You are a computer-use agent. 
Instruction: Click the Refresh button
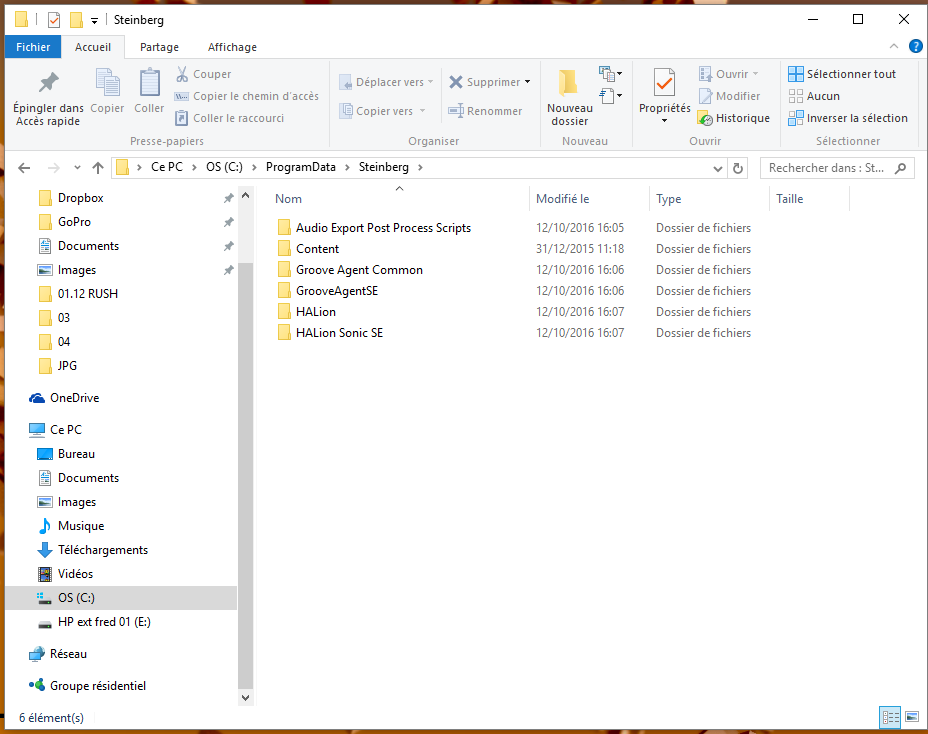737,169
